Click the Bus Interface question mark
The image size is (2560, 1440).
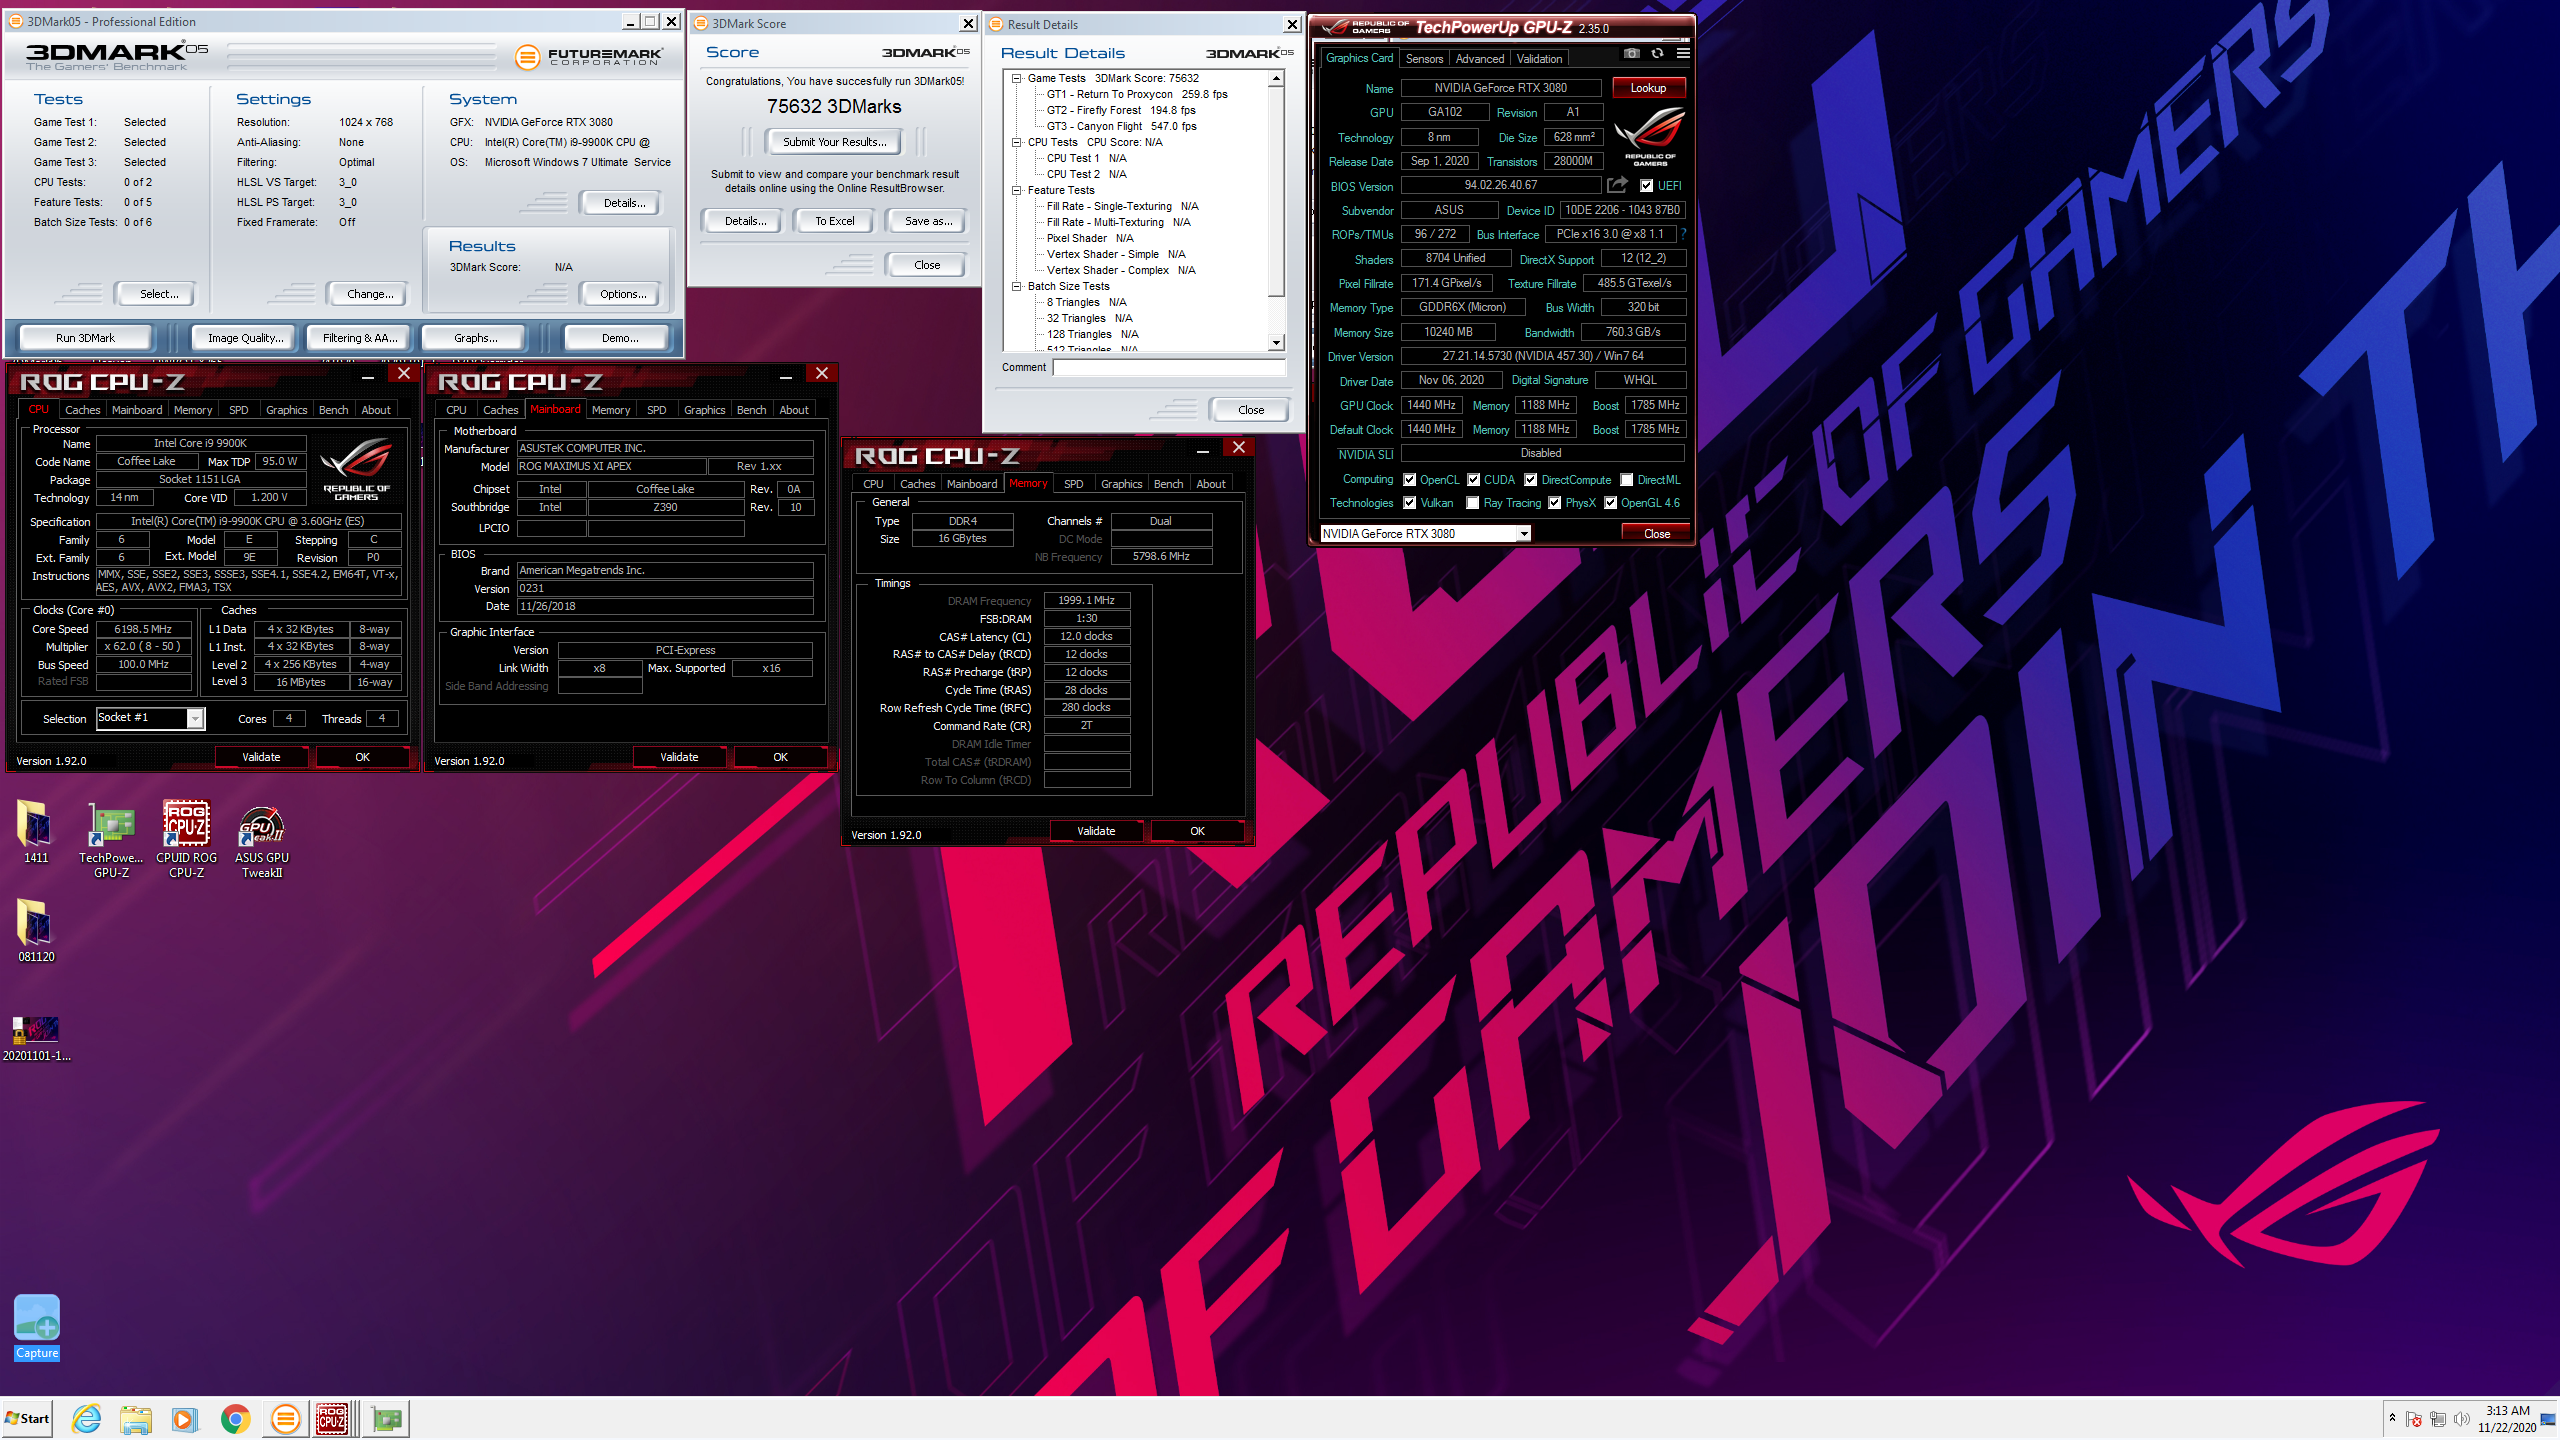pos(1683,234)
